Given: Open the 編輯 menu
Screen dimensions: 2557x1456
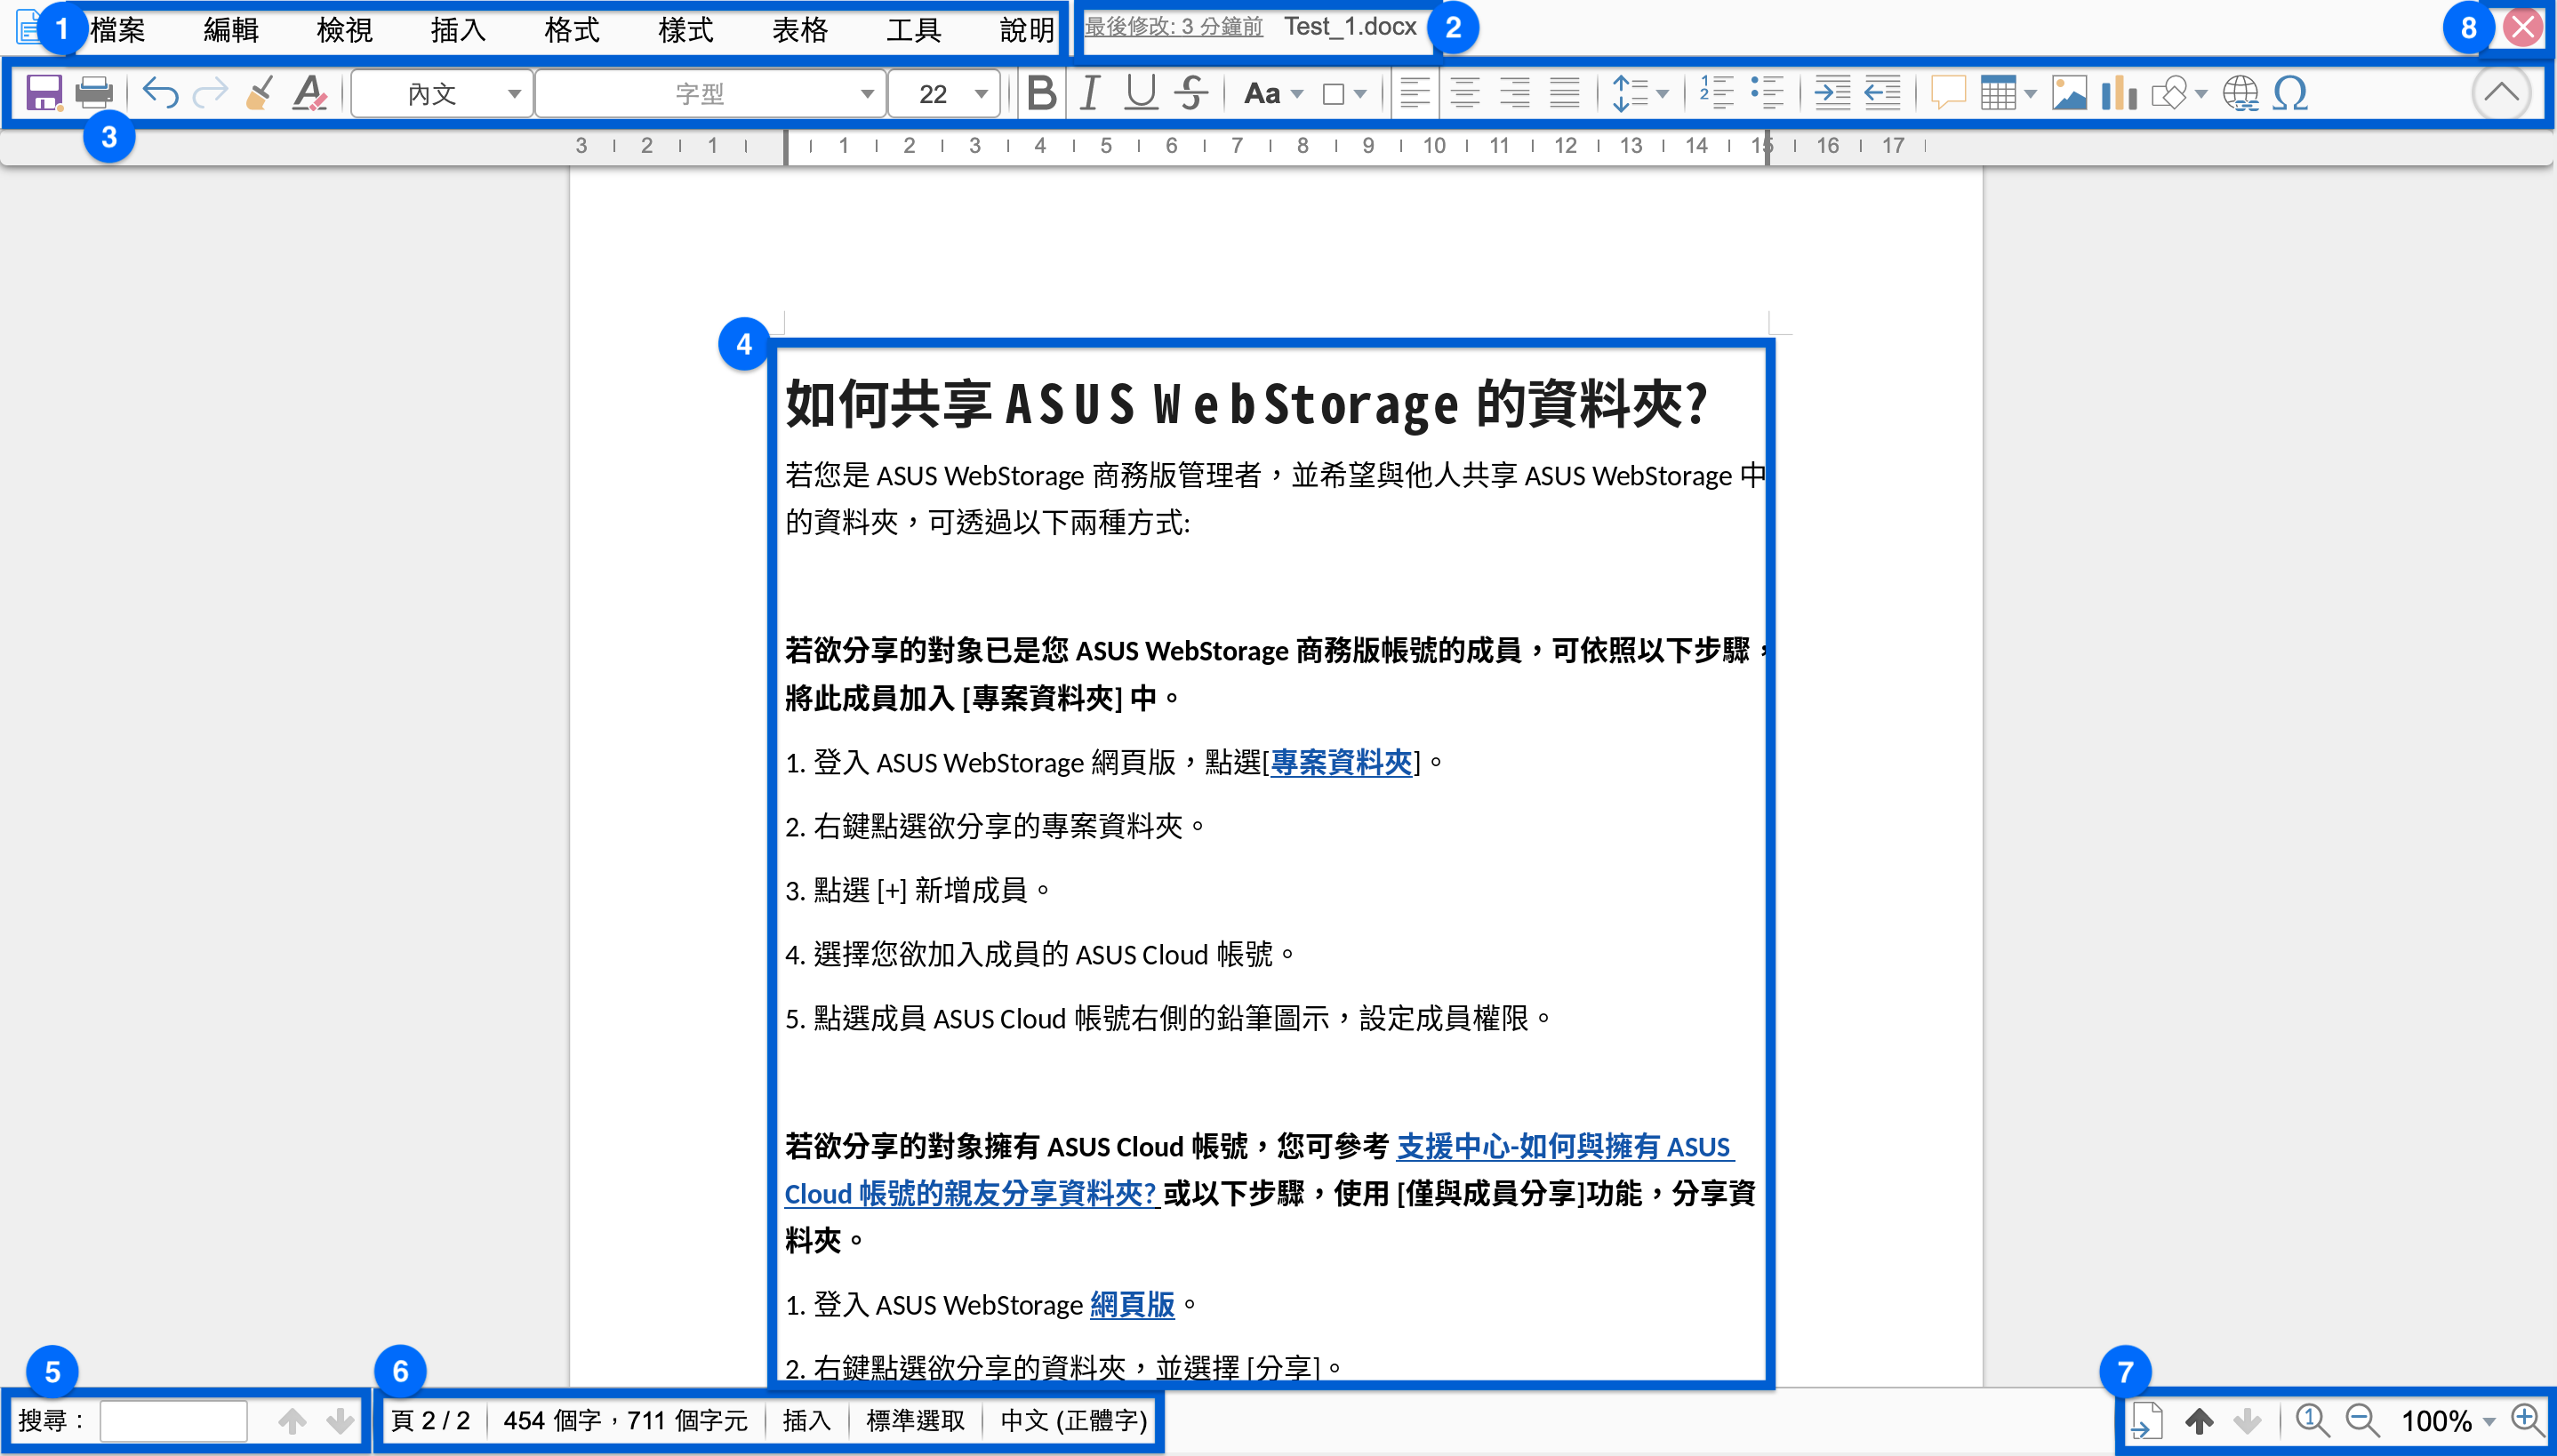Looking at the screenshot, I should [x=231, y=30].
